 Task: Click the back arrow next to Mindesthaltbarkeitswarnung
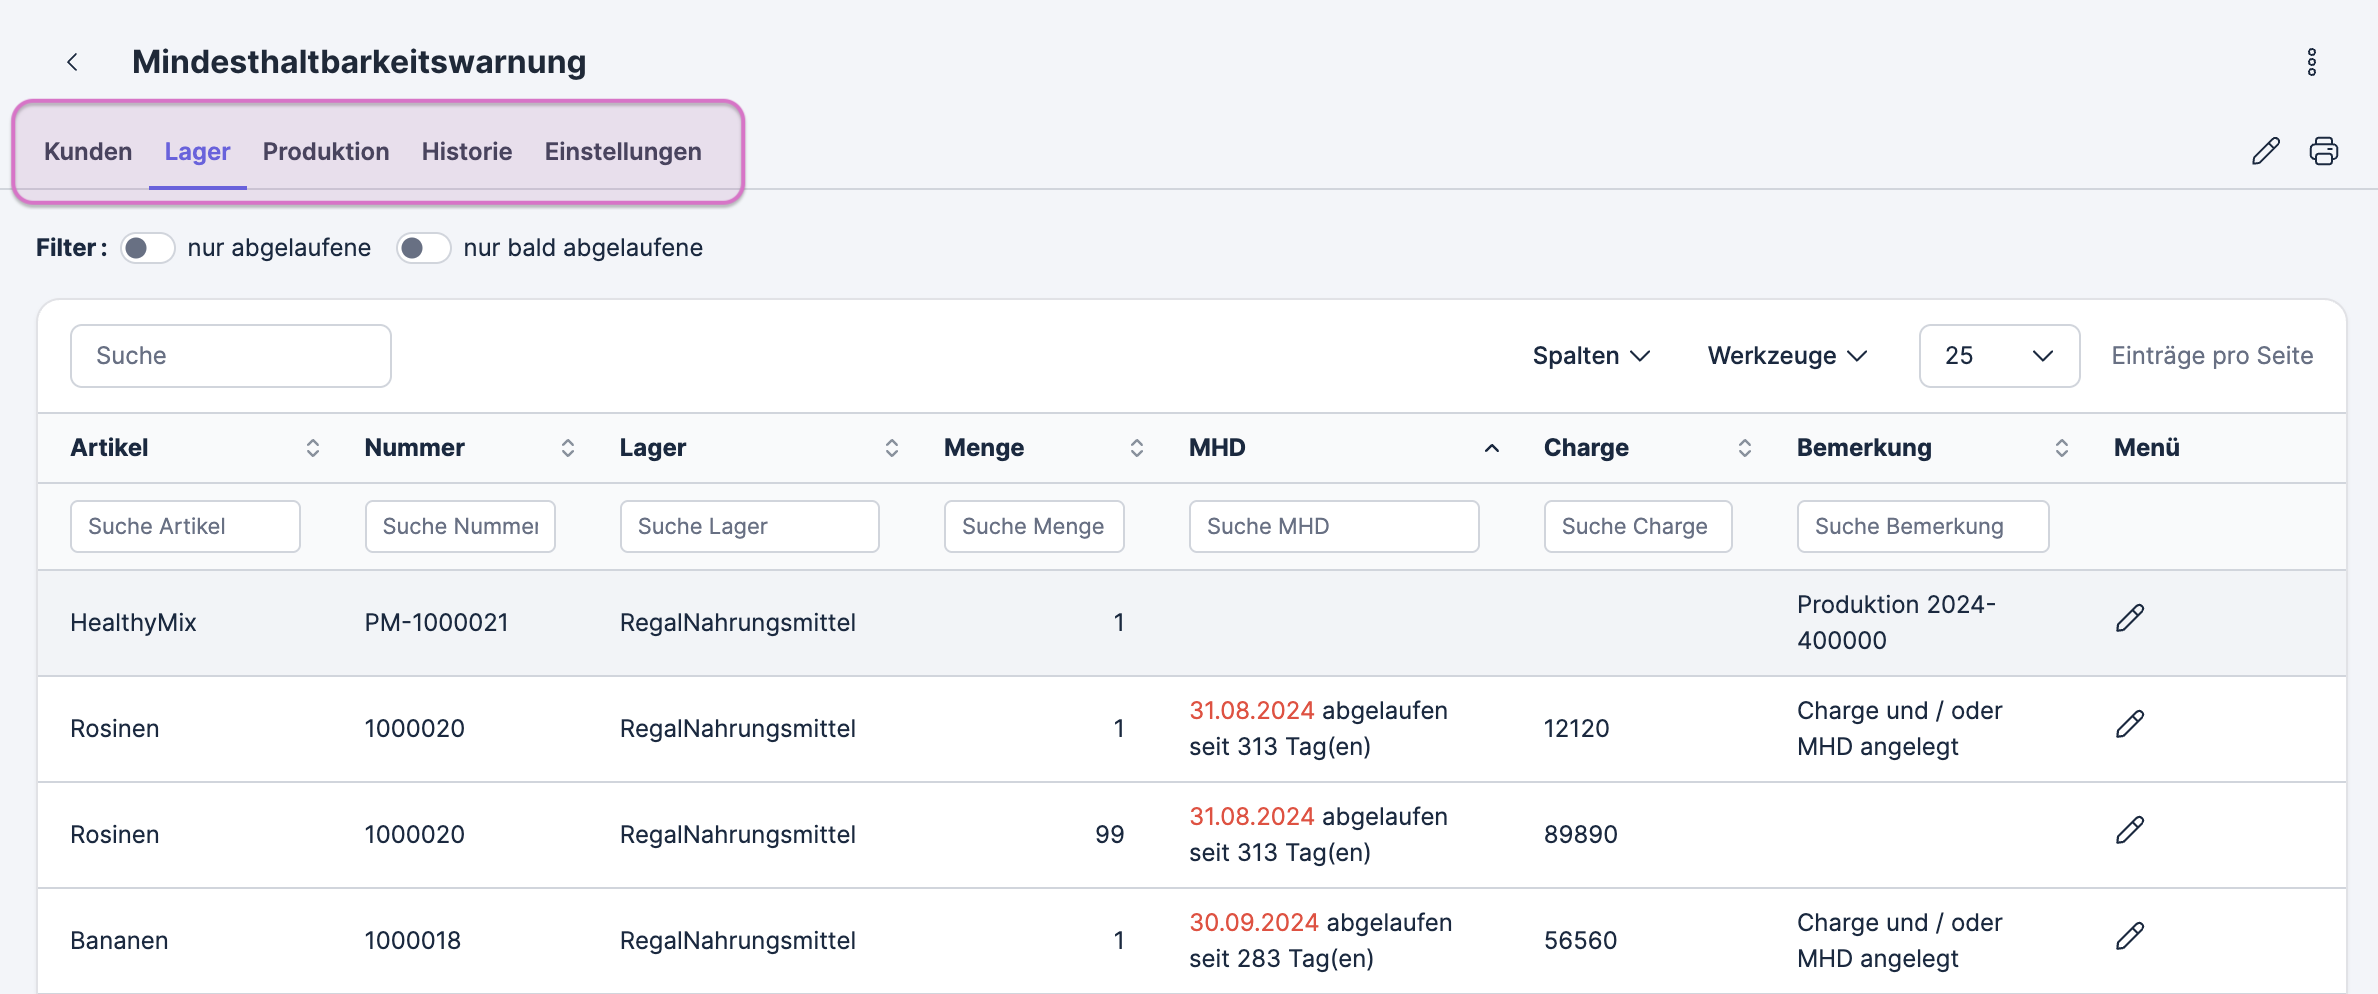click(x=72, y=62)
